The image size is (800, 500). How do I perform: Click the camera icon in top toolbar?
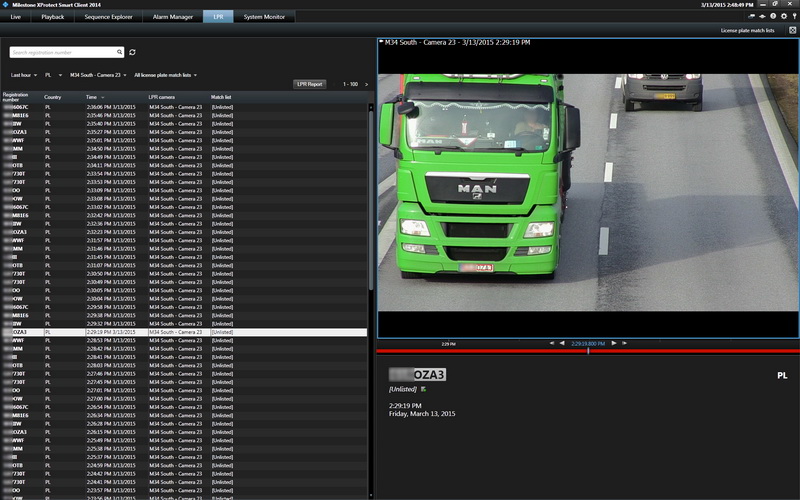[751, 17]
